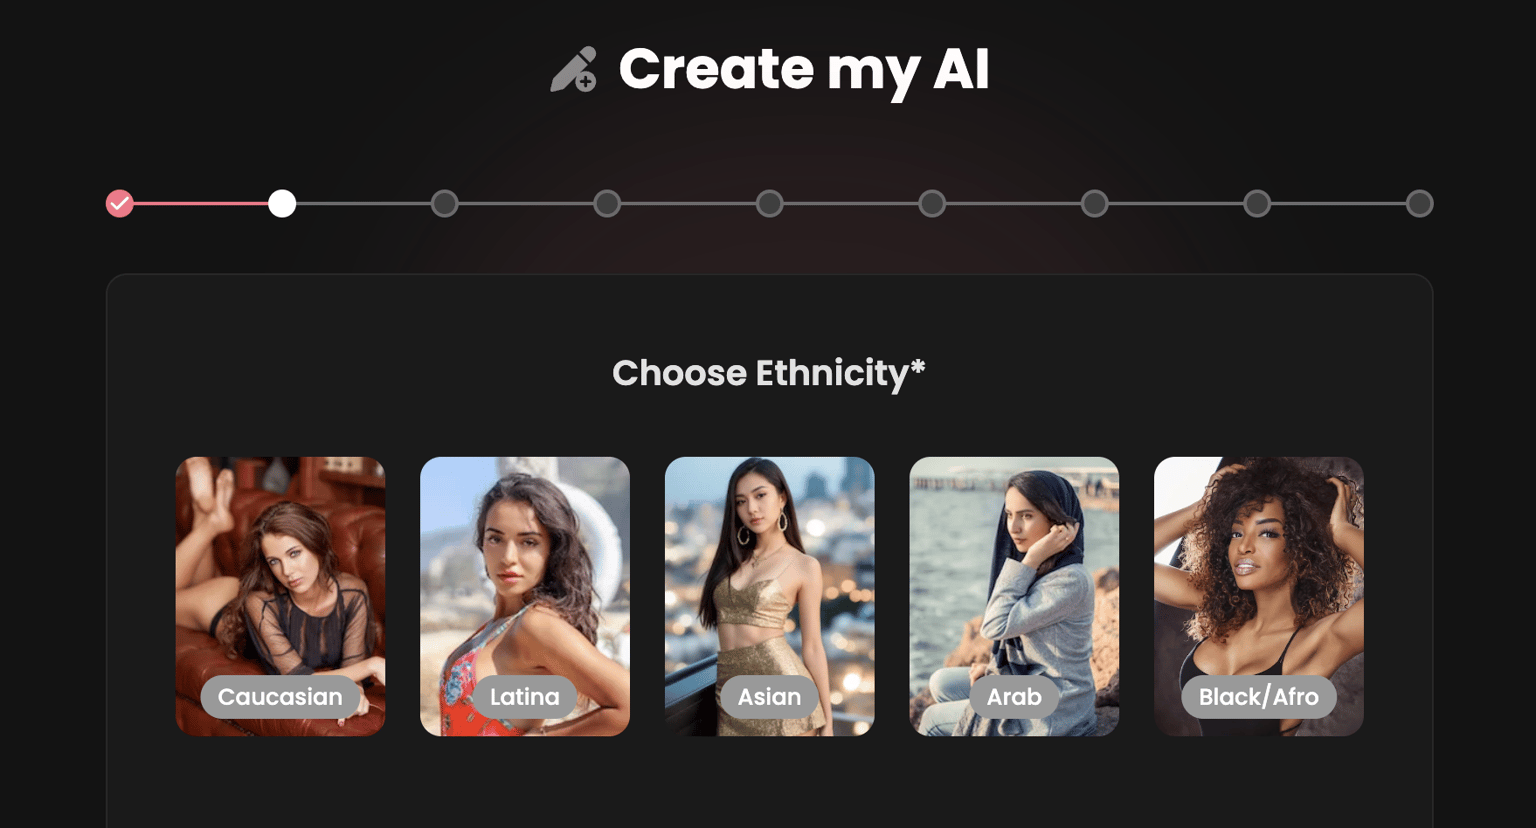Click the current white step two dot
1536x828 pixels.
282,204
